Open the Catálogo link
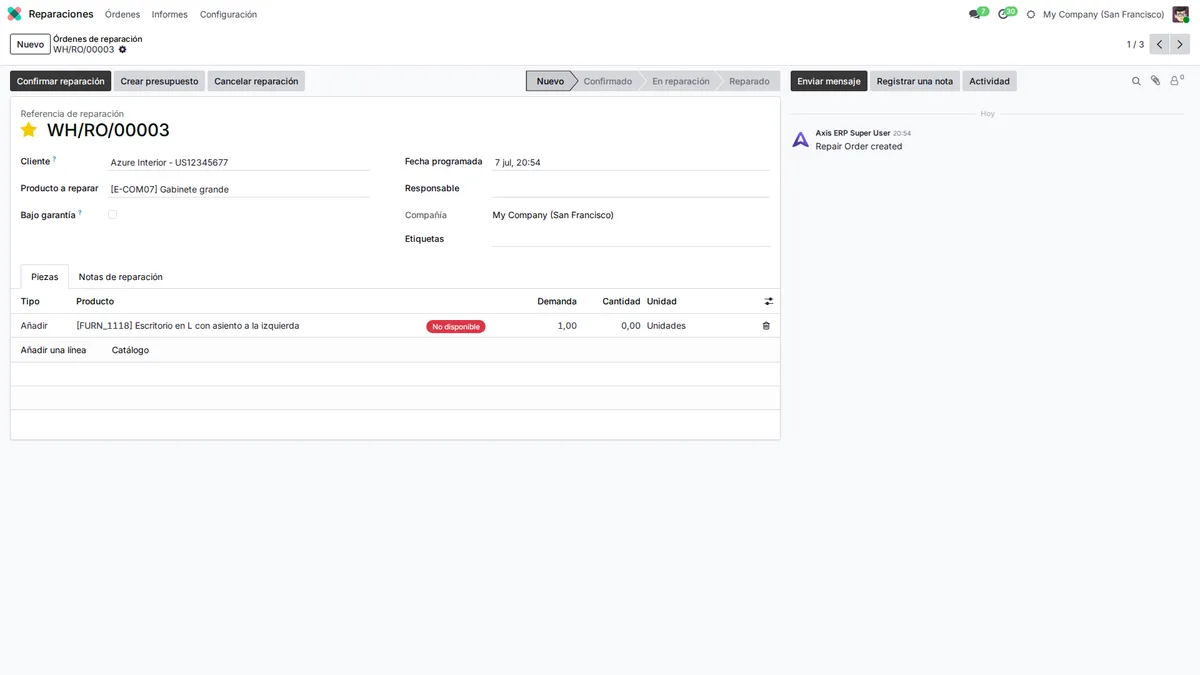 [130, 350]
